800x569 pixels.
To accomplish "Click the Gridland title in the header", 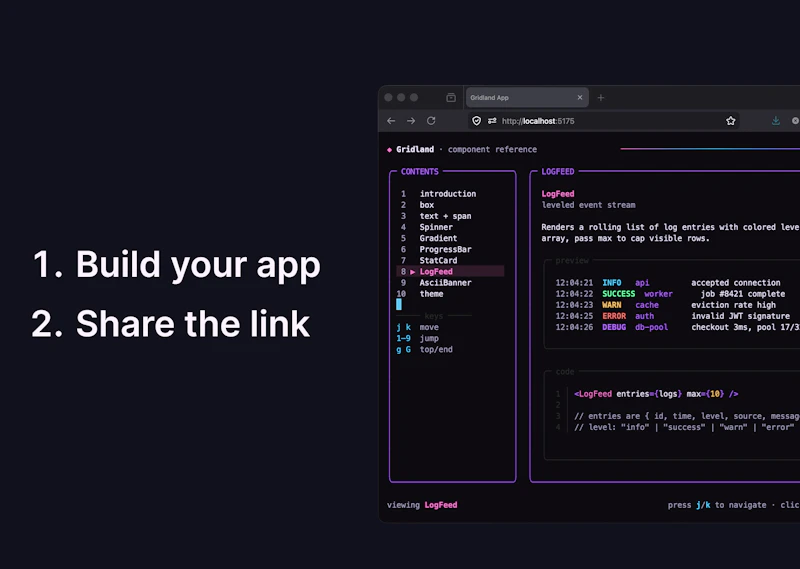I will tap(415, 150).
